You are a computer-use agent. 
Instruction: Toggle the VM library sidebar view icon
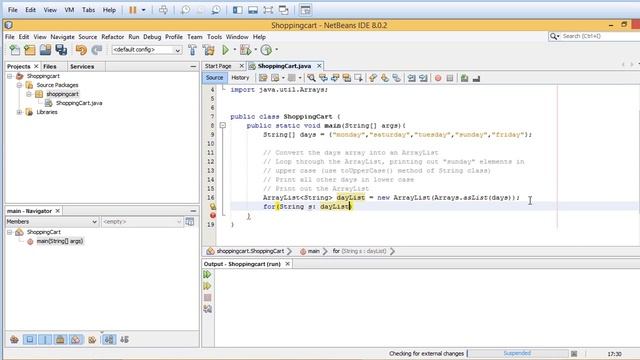[x=238, y=10]
